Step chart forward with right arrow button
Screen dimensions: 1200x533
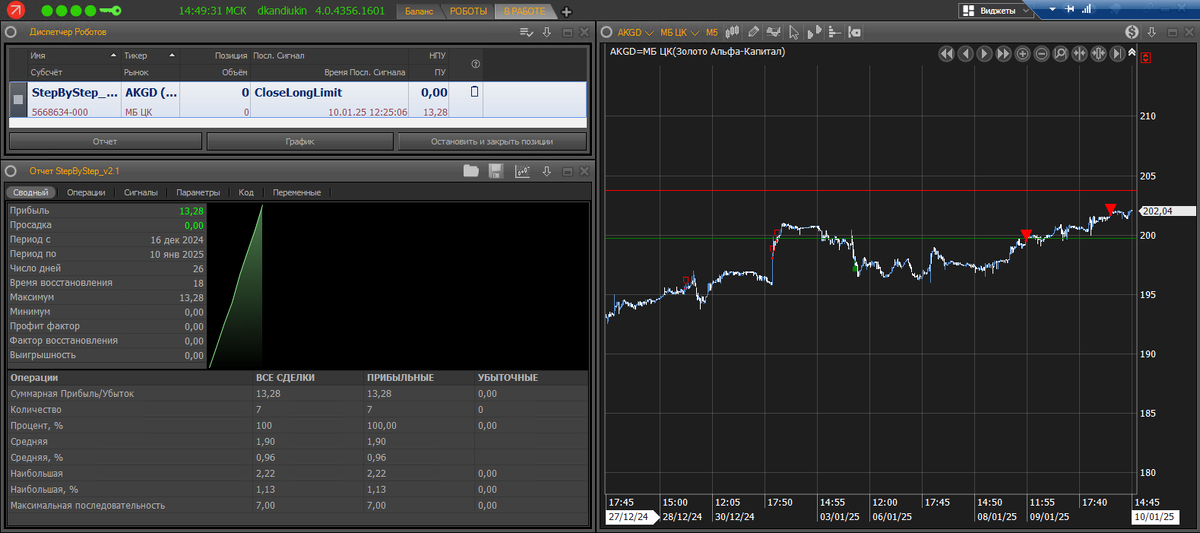click(984, 54)
